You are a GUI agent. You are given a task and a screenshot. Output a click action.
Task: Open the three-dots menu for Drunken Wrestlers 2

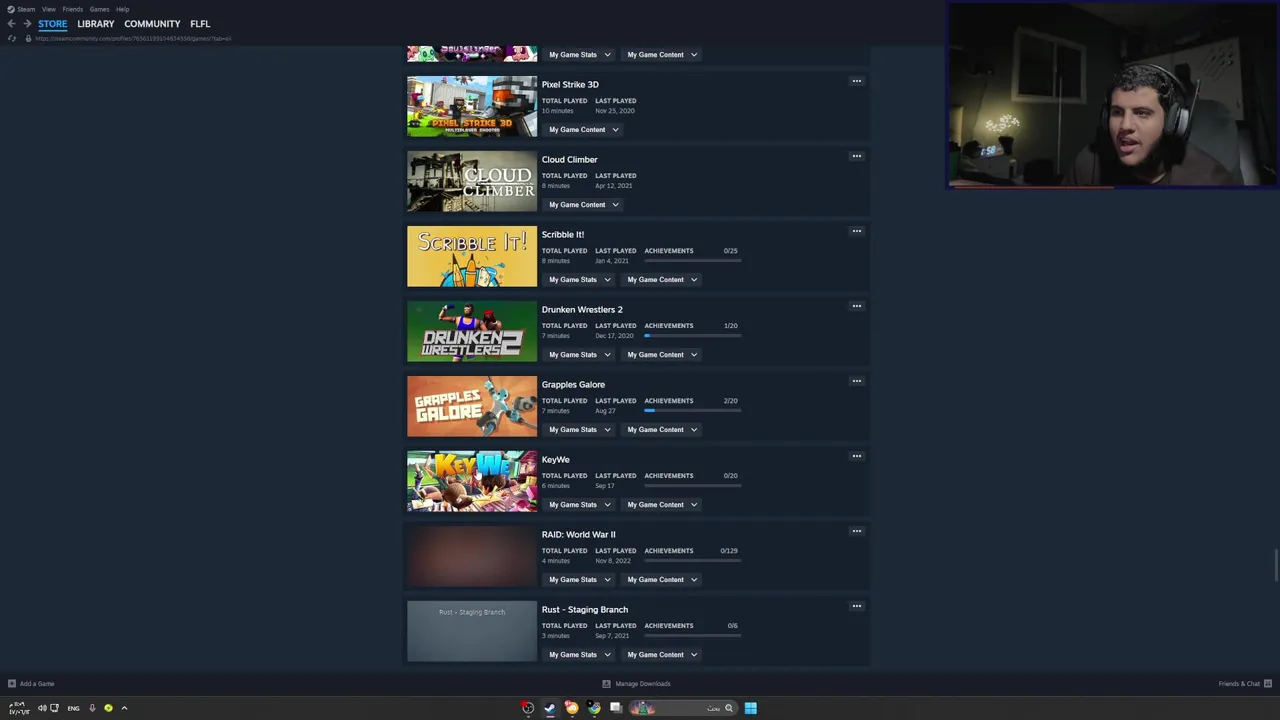856,306
